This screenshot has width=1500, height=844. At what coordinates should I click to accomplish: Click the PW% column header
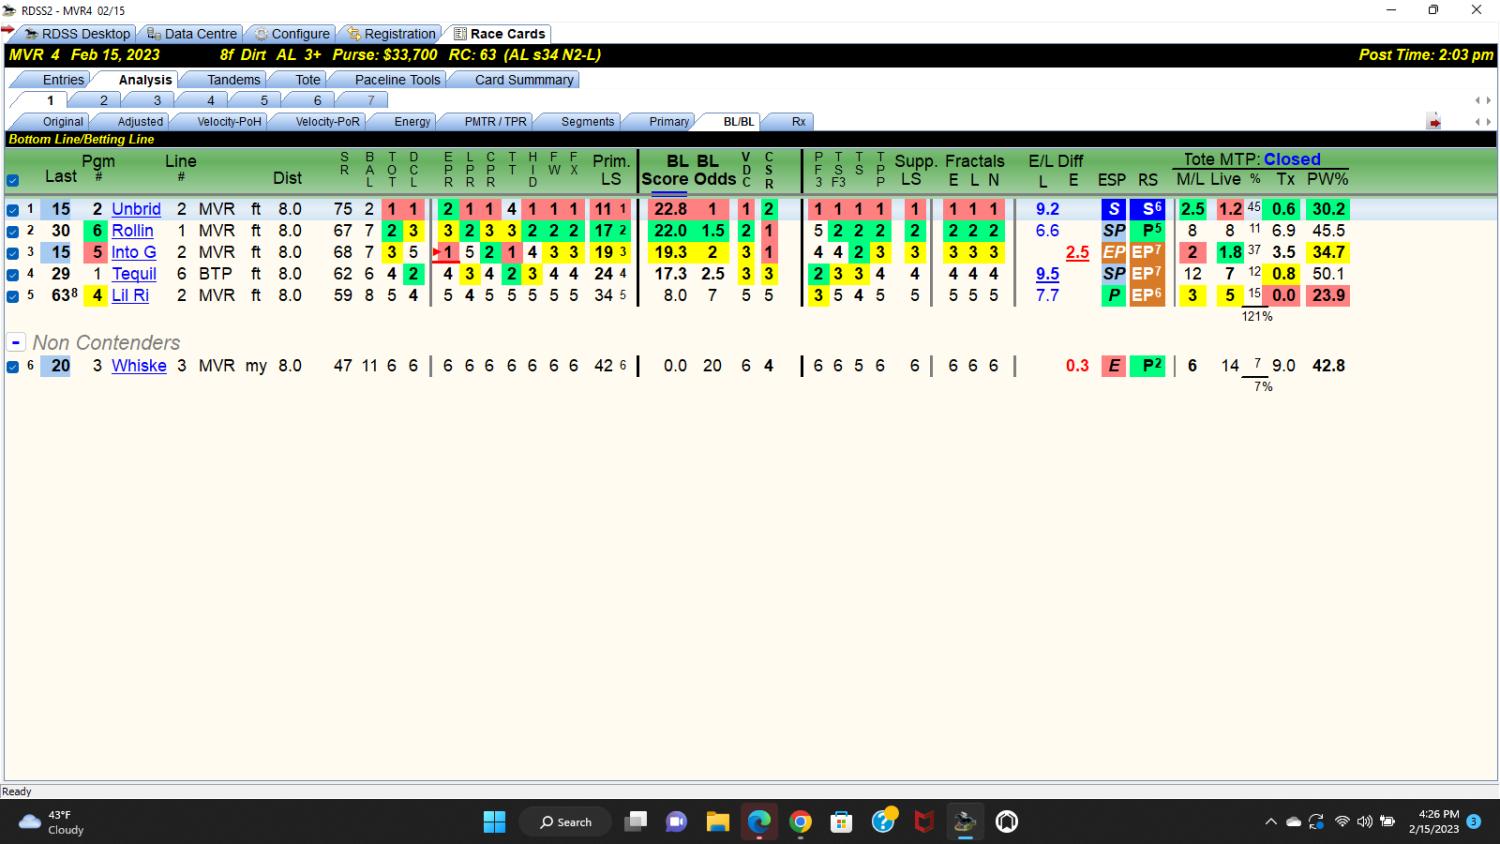[x=1328, y=179]
